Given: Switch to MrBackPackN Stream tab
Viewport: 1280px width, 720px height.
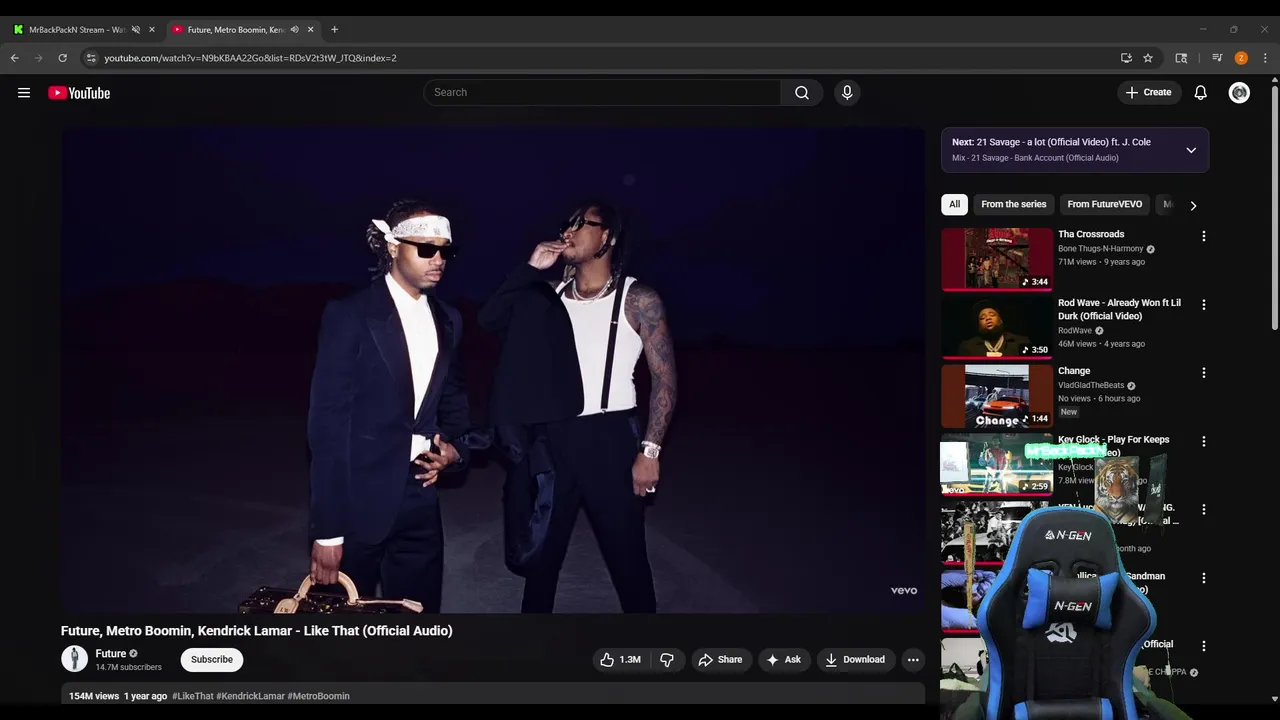Looking at the screenshot, I should coord(76,29).
